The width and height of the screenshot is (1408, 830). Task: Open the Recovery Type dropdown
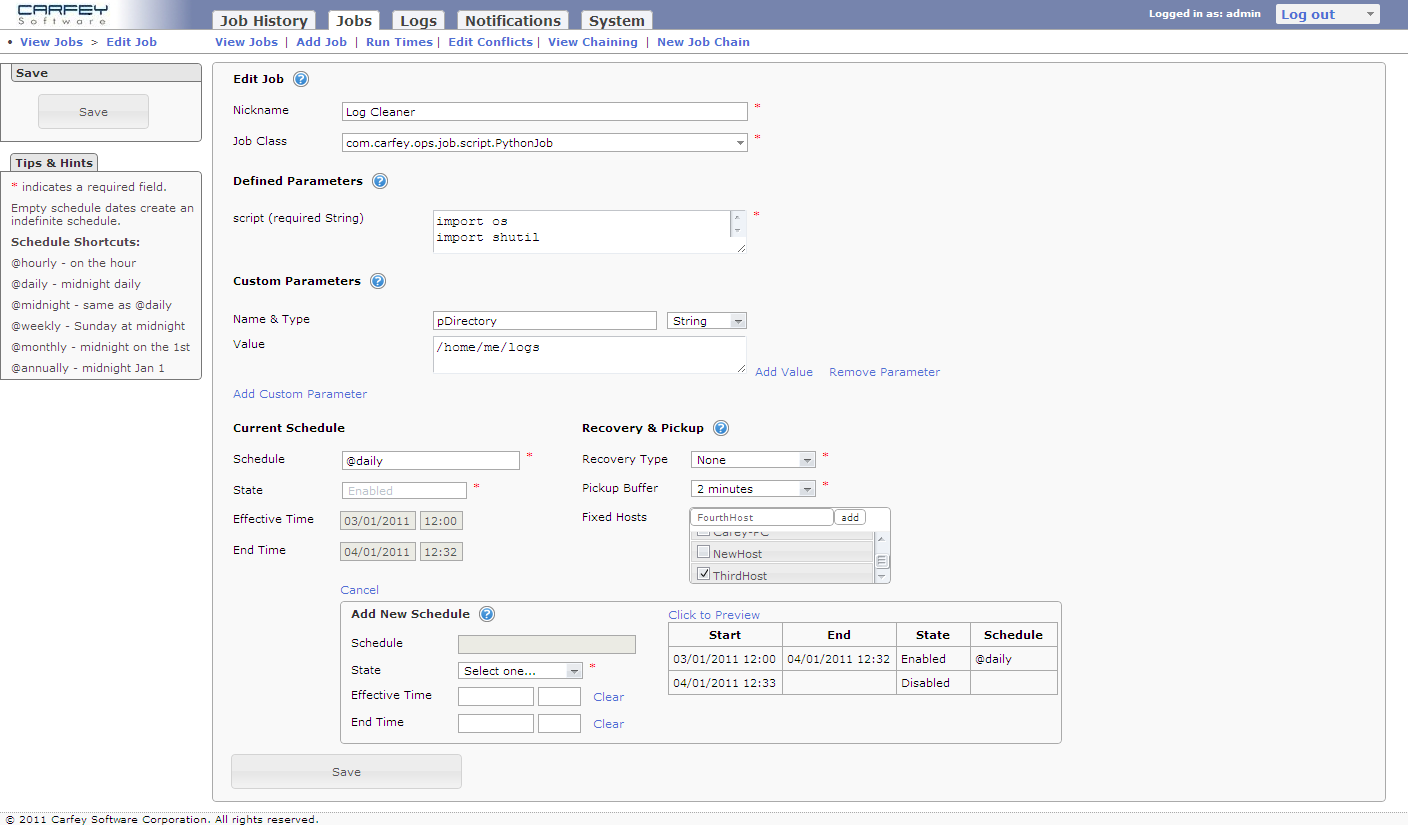[753, 460]
